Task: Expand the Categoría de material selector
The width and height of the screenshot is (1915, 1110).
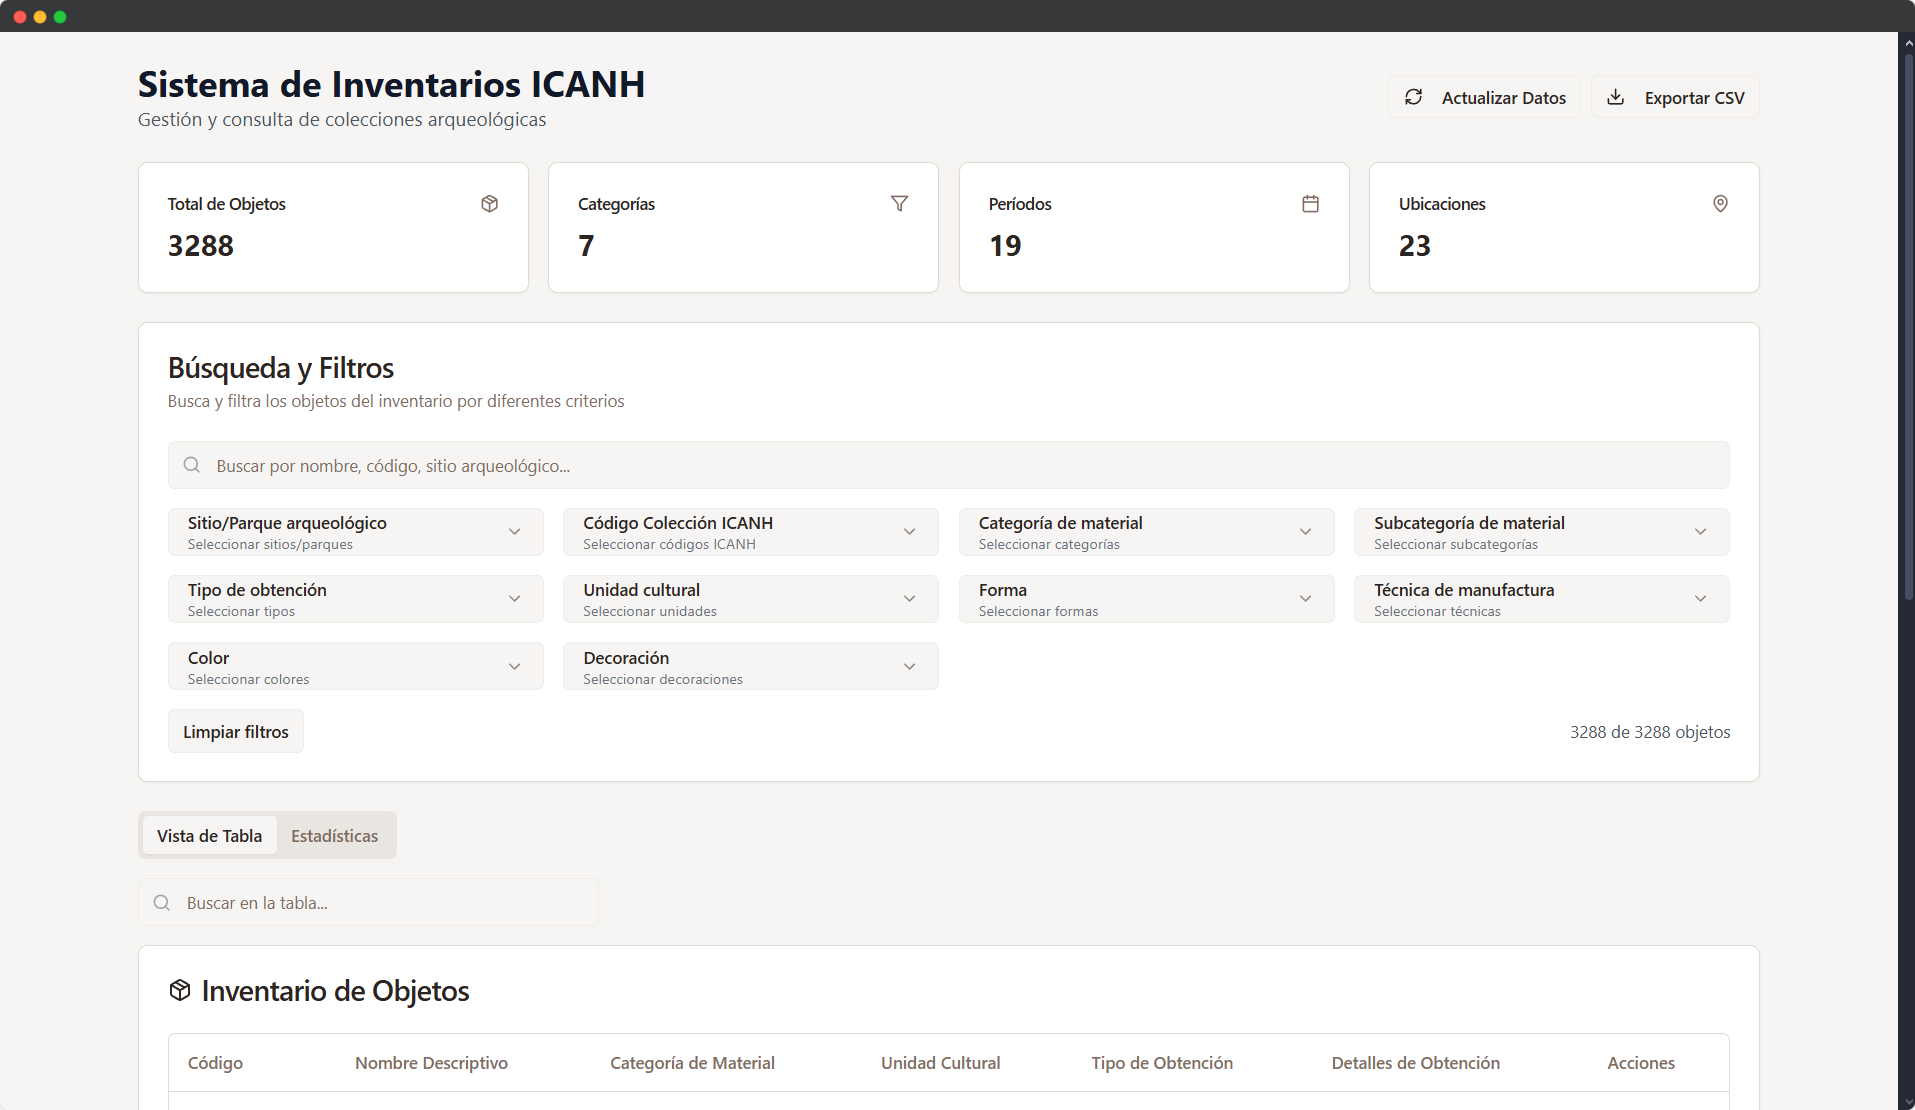Action: 1146,531
